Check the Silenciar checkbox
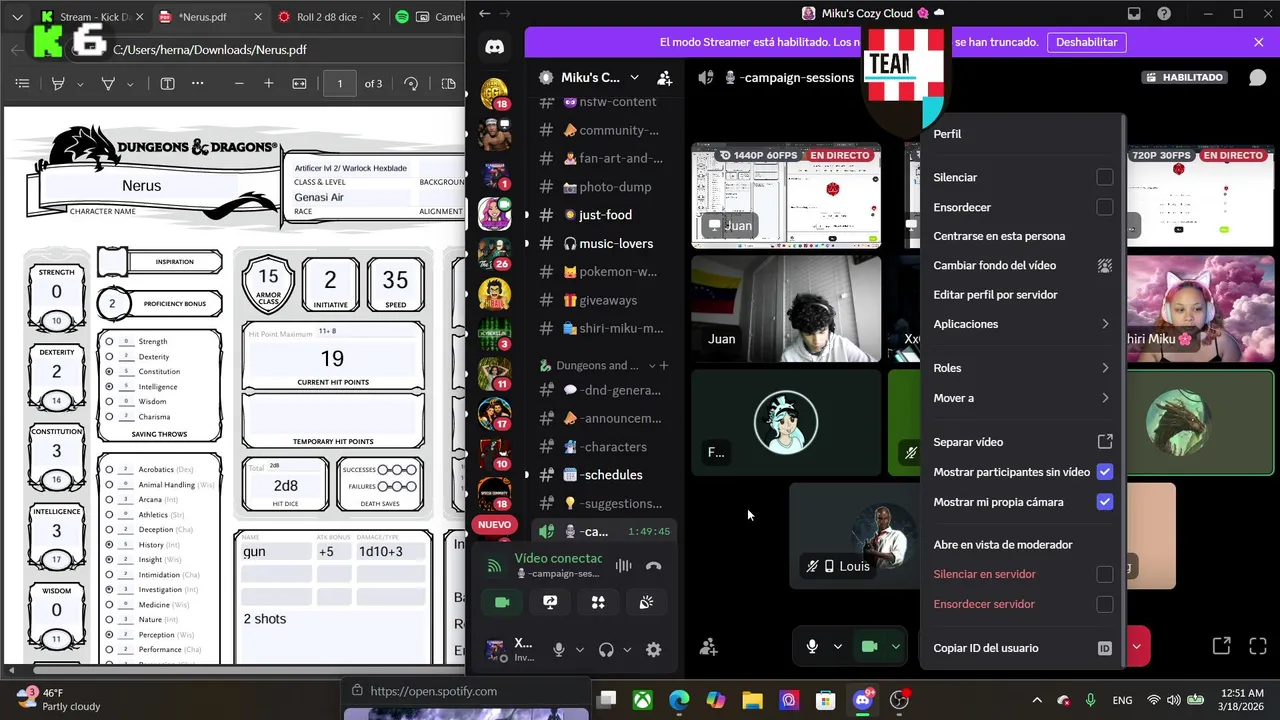The height and width of the screenshot is (720, 1280). pos(1104,177)
